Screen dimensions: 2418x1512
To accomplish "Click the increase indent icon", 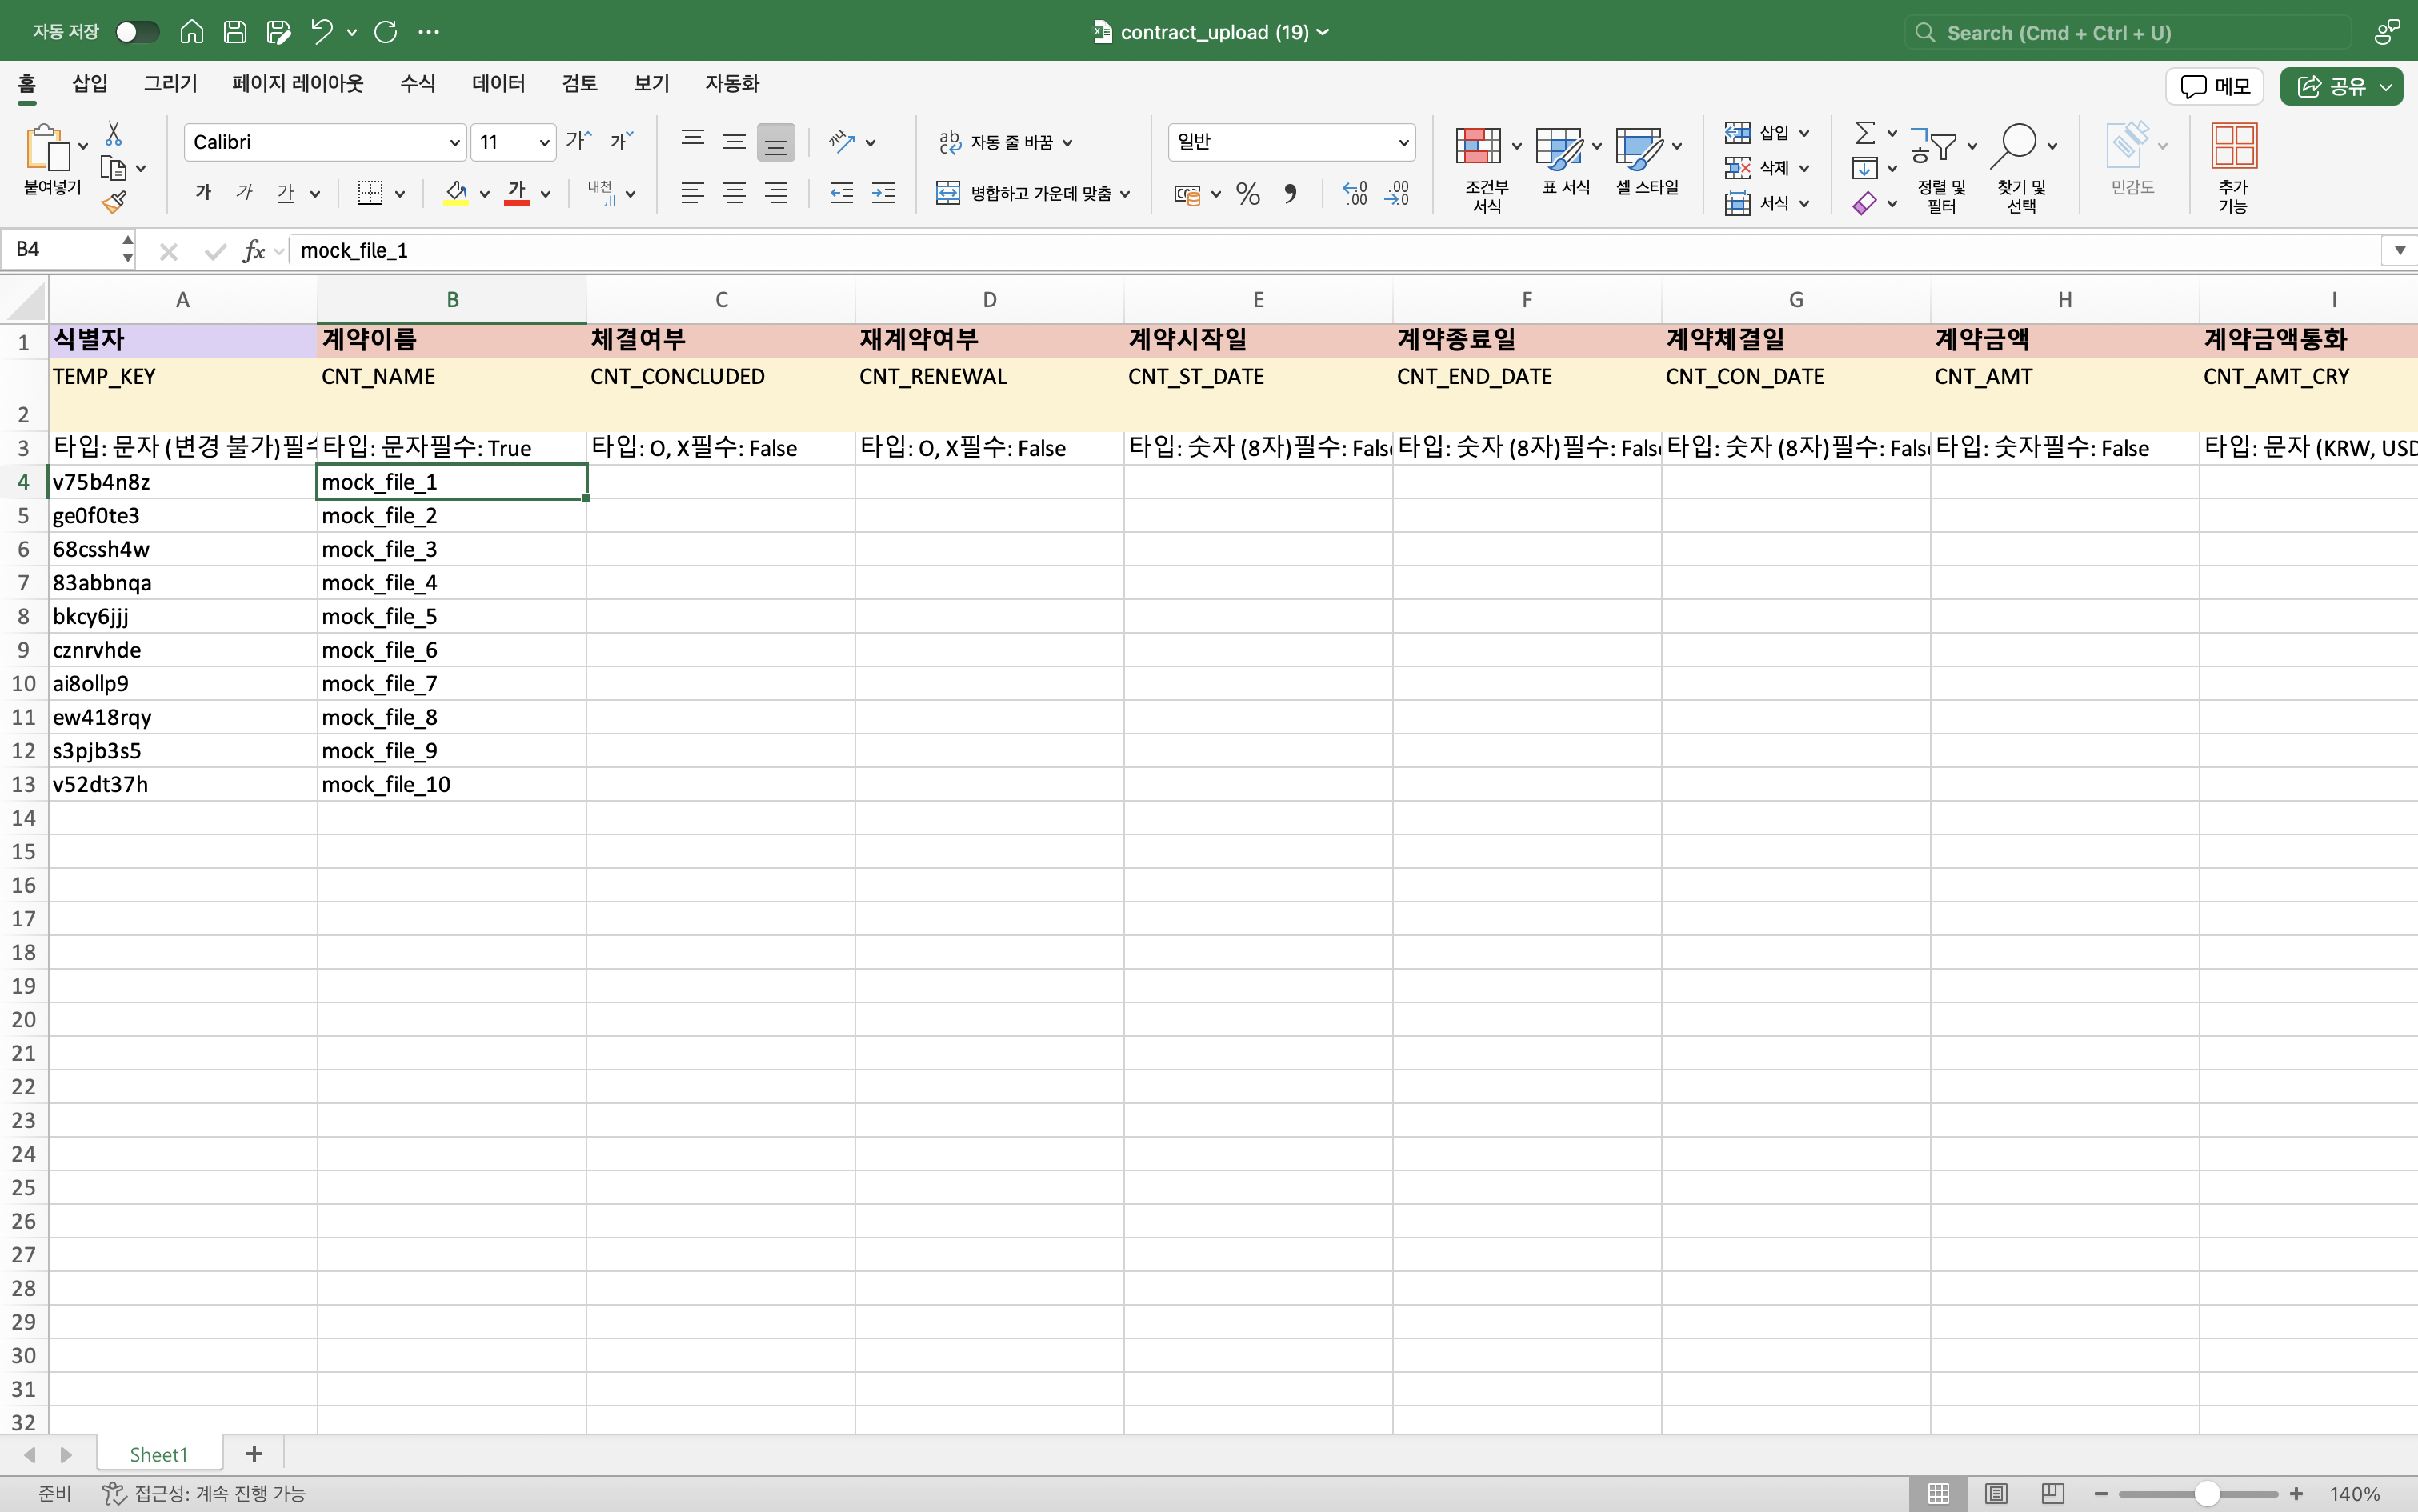I will (883, 194).
